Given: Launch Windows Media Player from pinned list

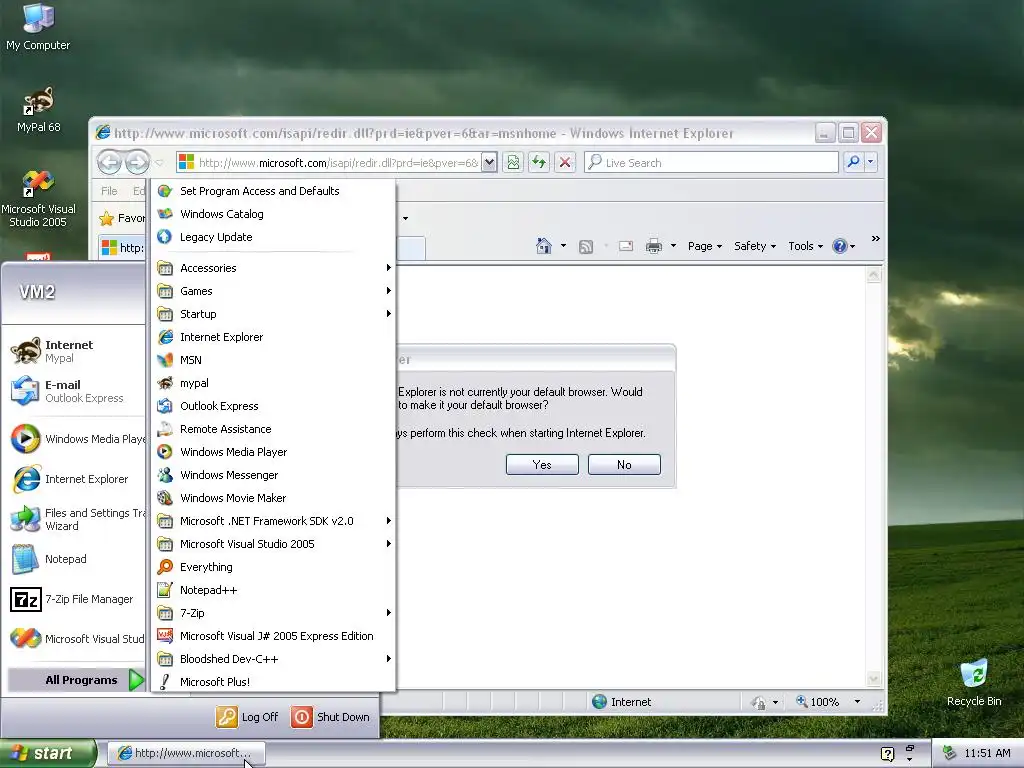Looking at the screenshot, I should [76, 439].
